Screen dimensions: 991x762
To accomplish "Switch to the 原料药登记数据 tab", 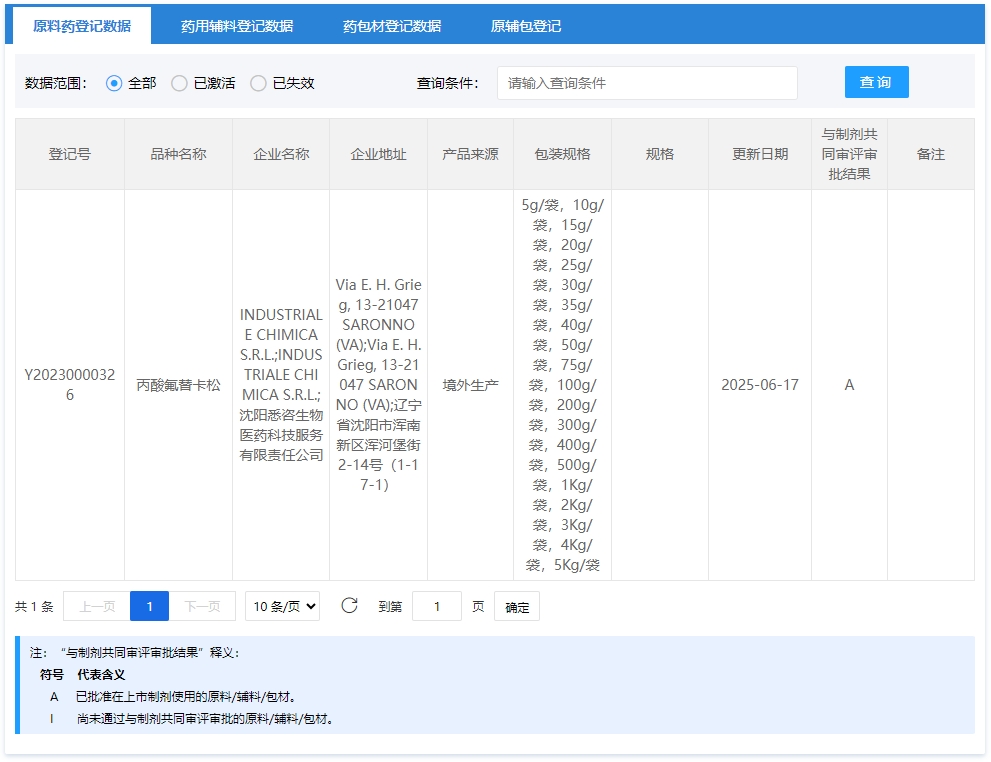I will [x=82, y=26].
